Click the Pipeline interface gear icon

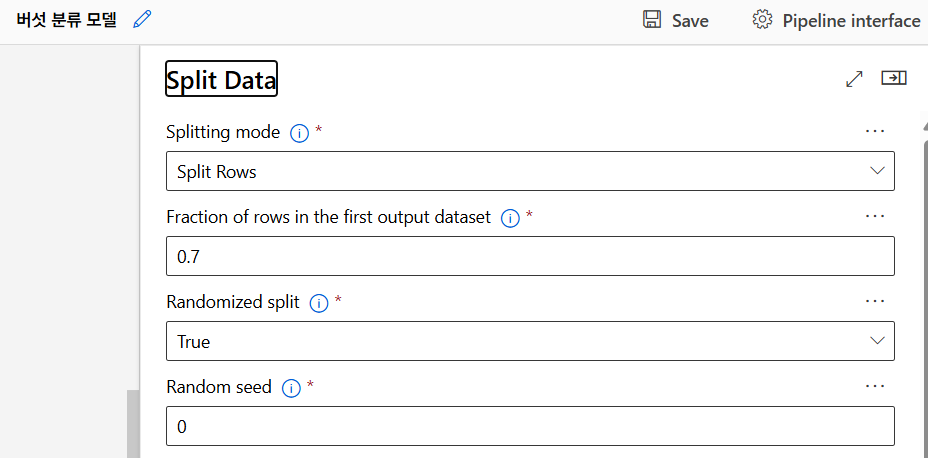pyautogui.click(x=763, y=20)
